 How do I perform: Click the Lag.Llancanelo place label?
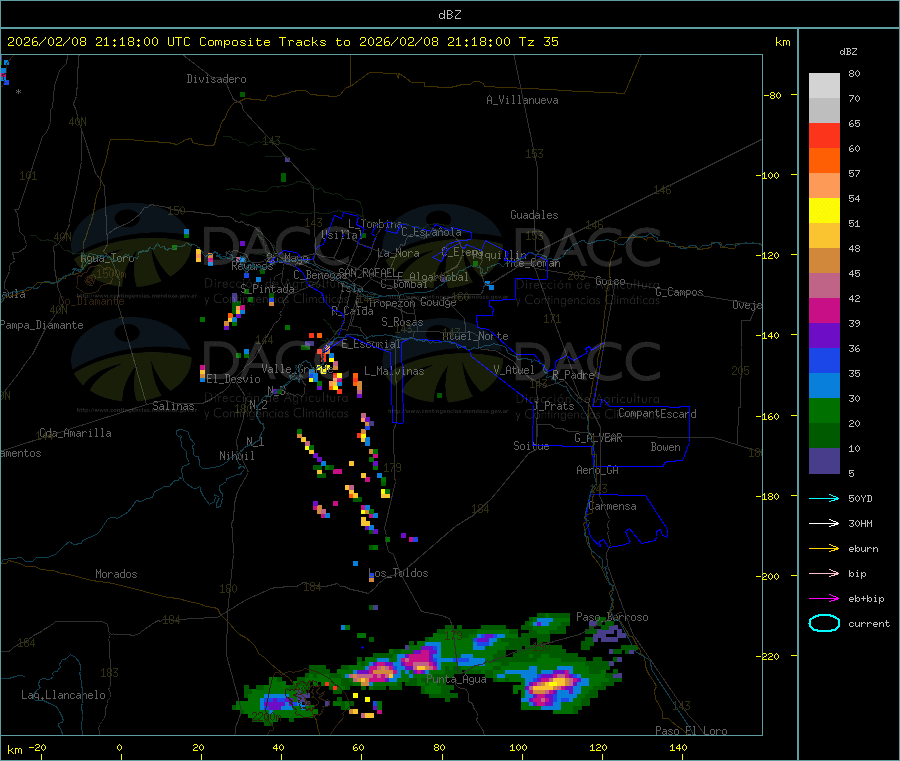(x=64, y=695)
